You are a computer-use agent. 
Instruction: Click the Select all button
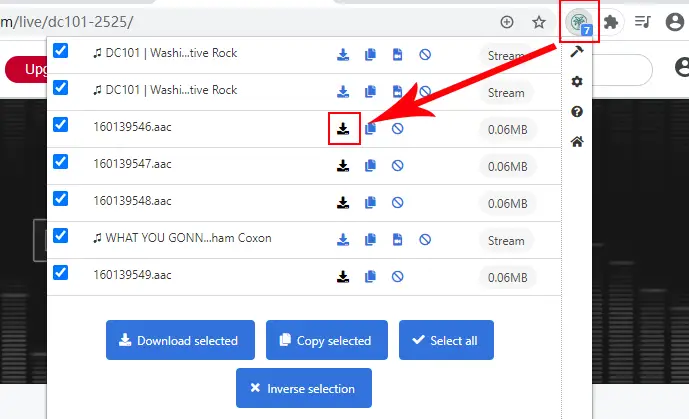[445, 340]
